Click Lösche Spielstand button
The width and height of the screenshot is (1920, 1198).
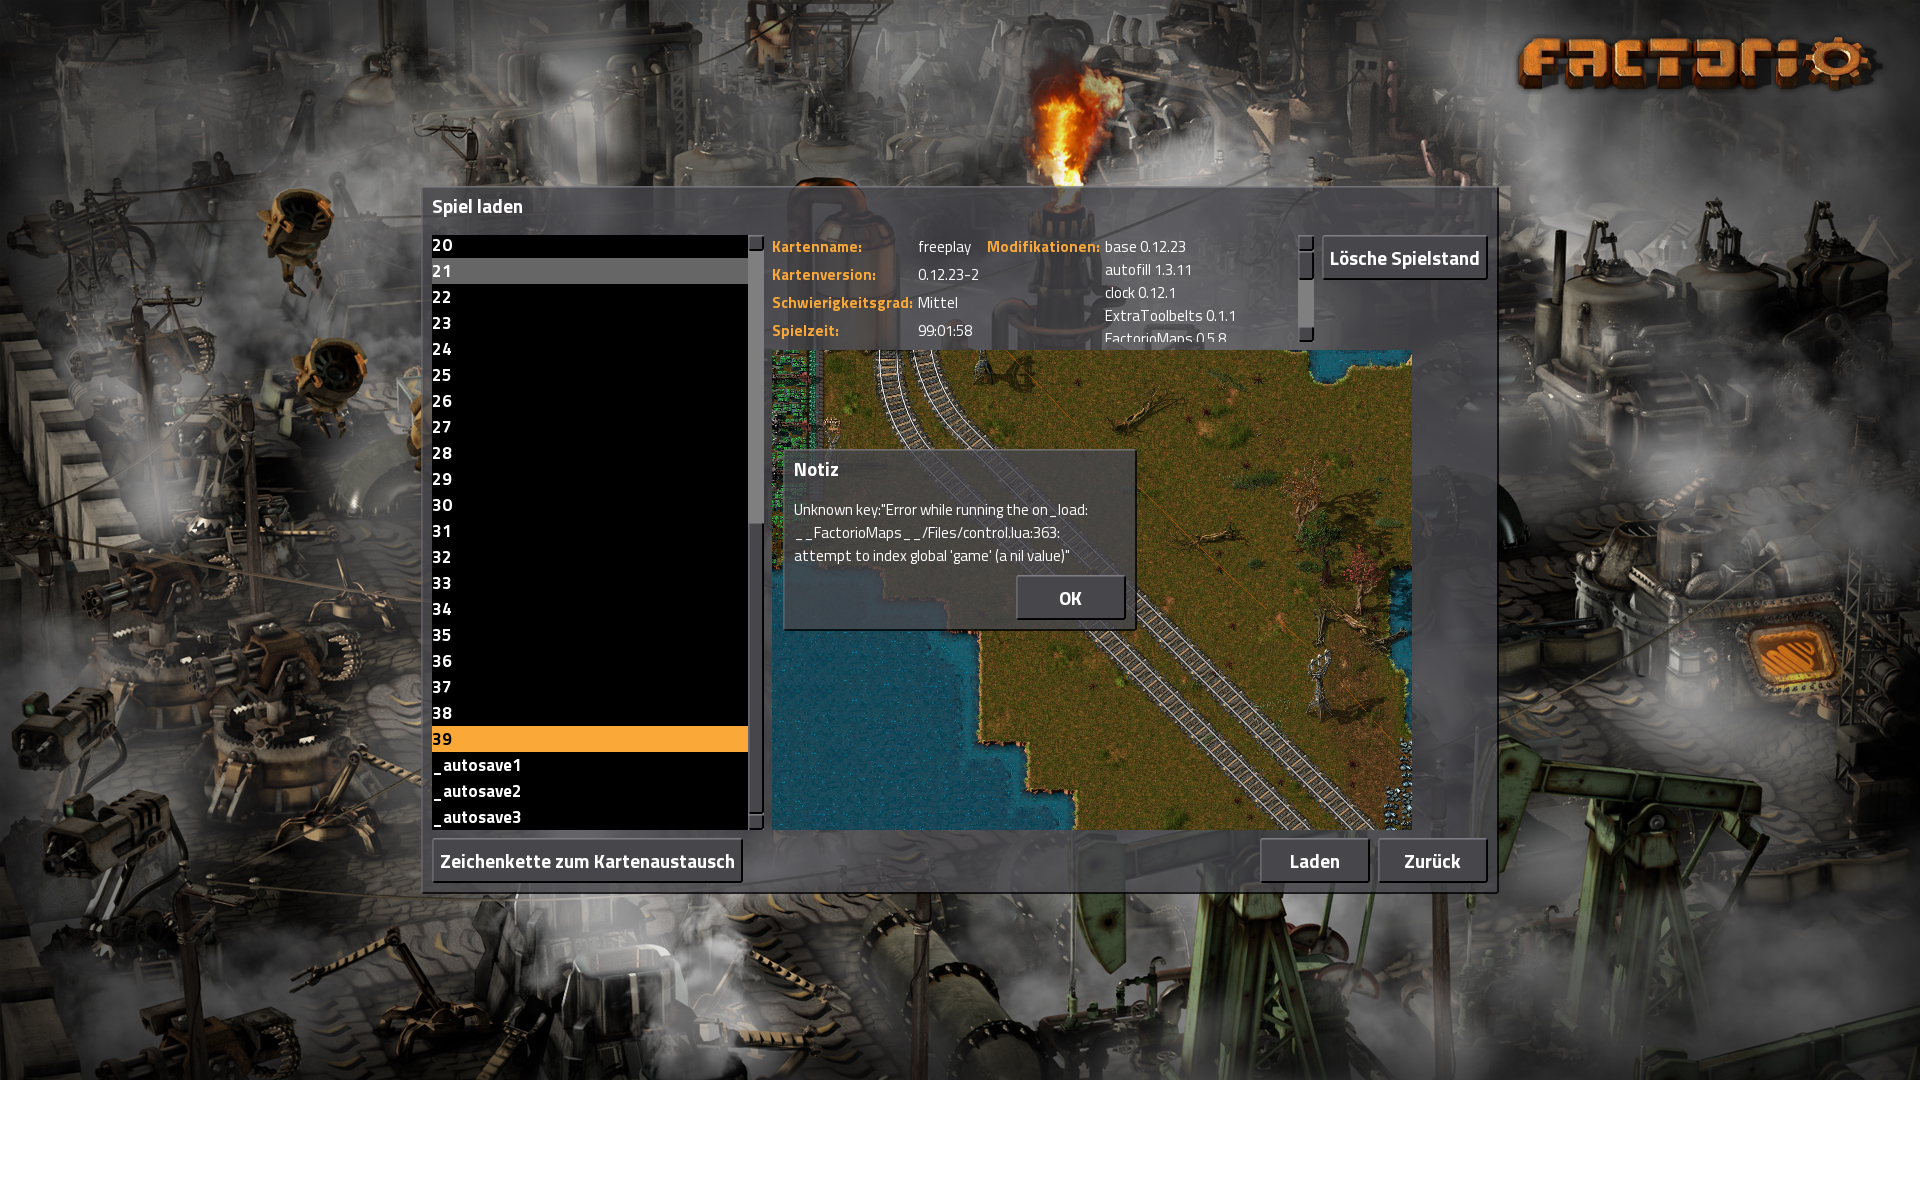coord(1404,258)
